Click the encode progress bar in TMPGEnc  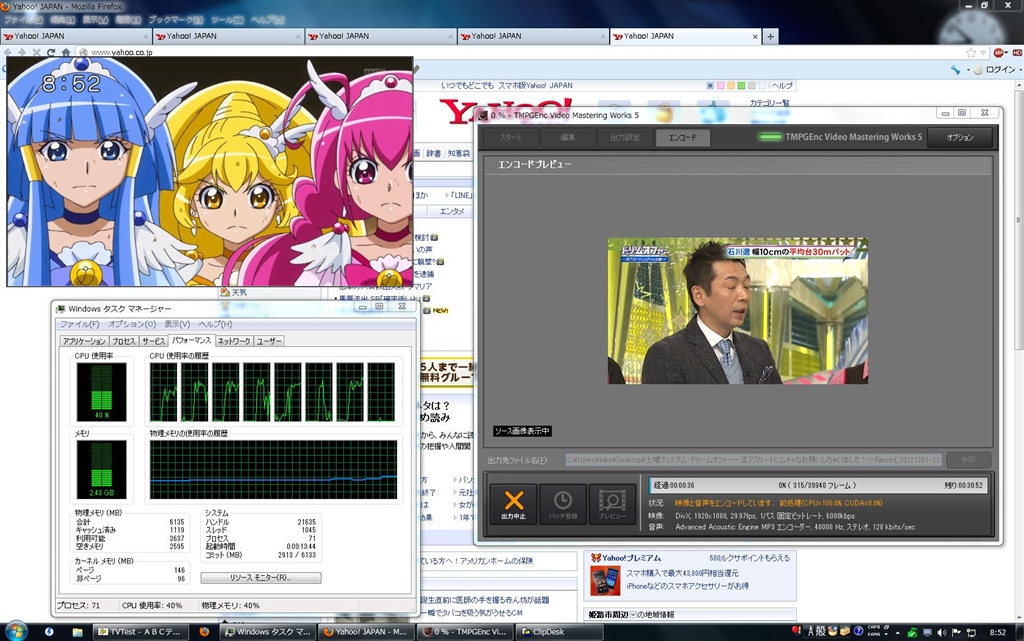pos(817,485)
